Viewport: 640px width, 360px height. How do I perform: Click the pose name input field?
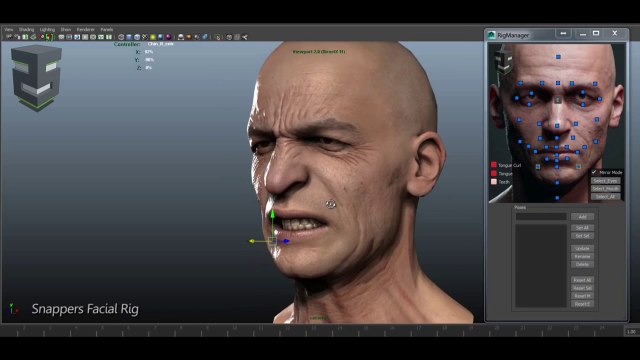[541, 217]
